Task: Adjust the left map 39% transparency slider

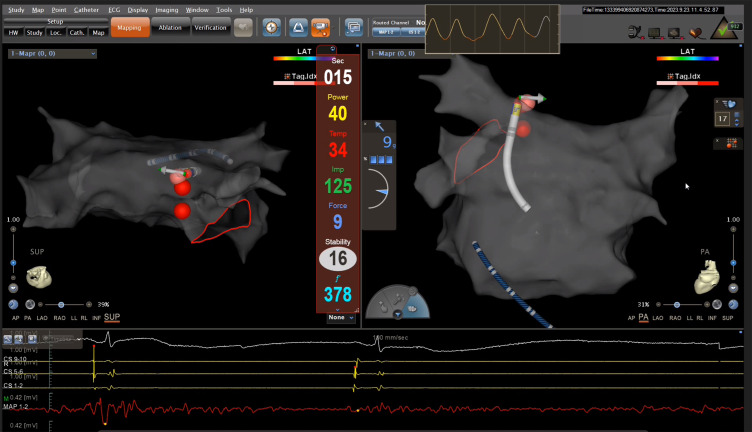Action: [x=62, y=304]
